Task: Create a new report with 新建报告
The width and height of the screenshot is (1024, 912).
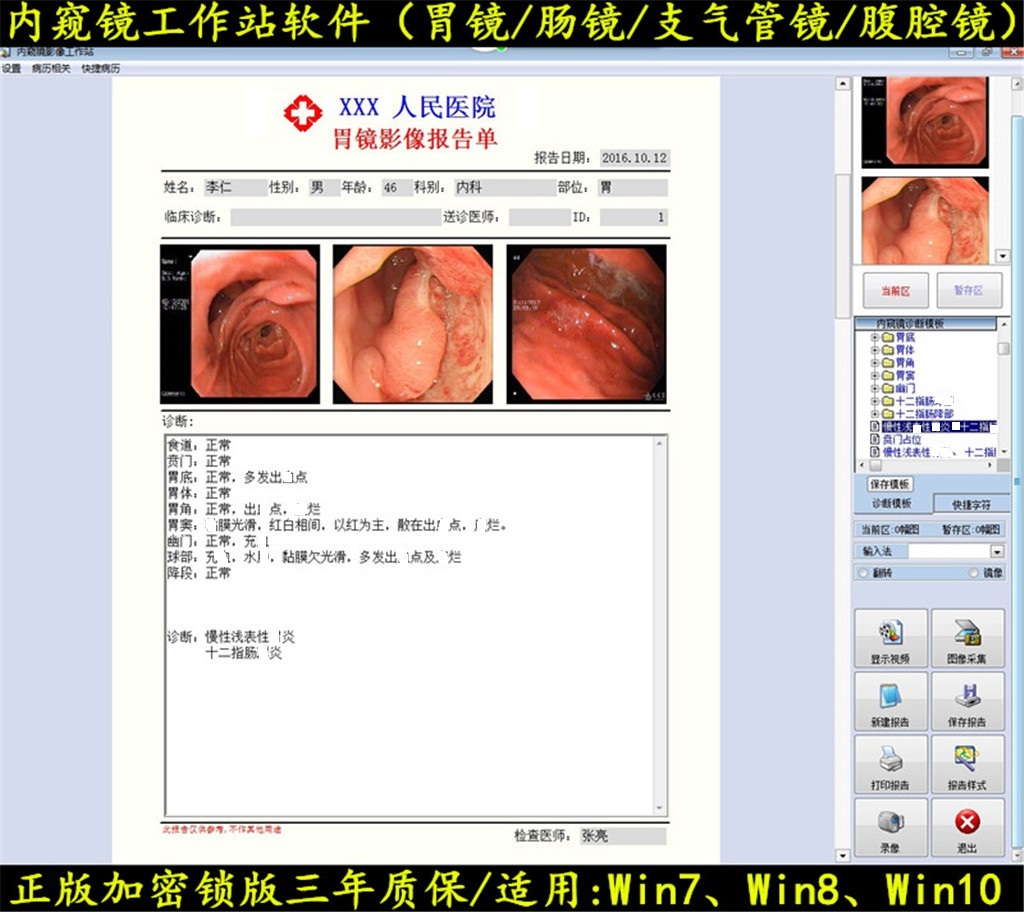Action: [889, 701]
